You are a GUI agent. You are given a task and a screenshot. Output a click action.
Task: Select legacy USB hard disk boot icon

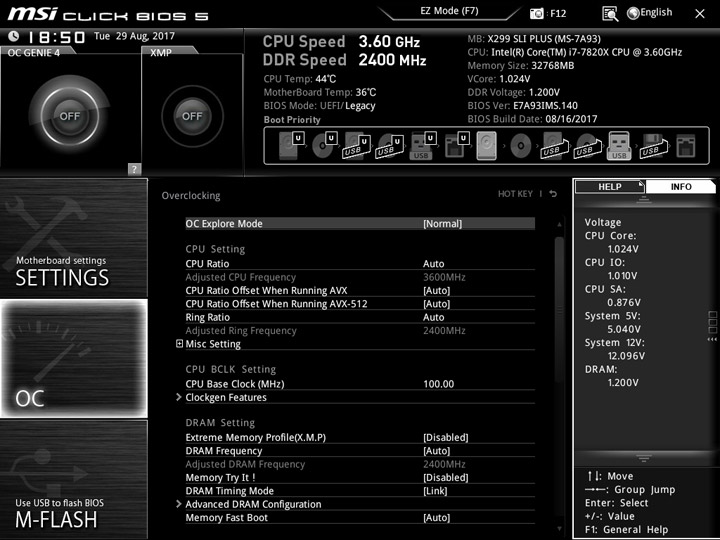[x=554, y=146]
